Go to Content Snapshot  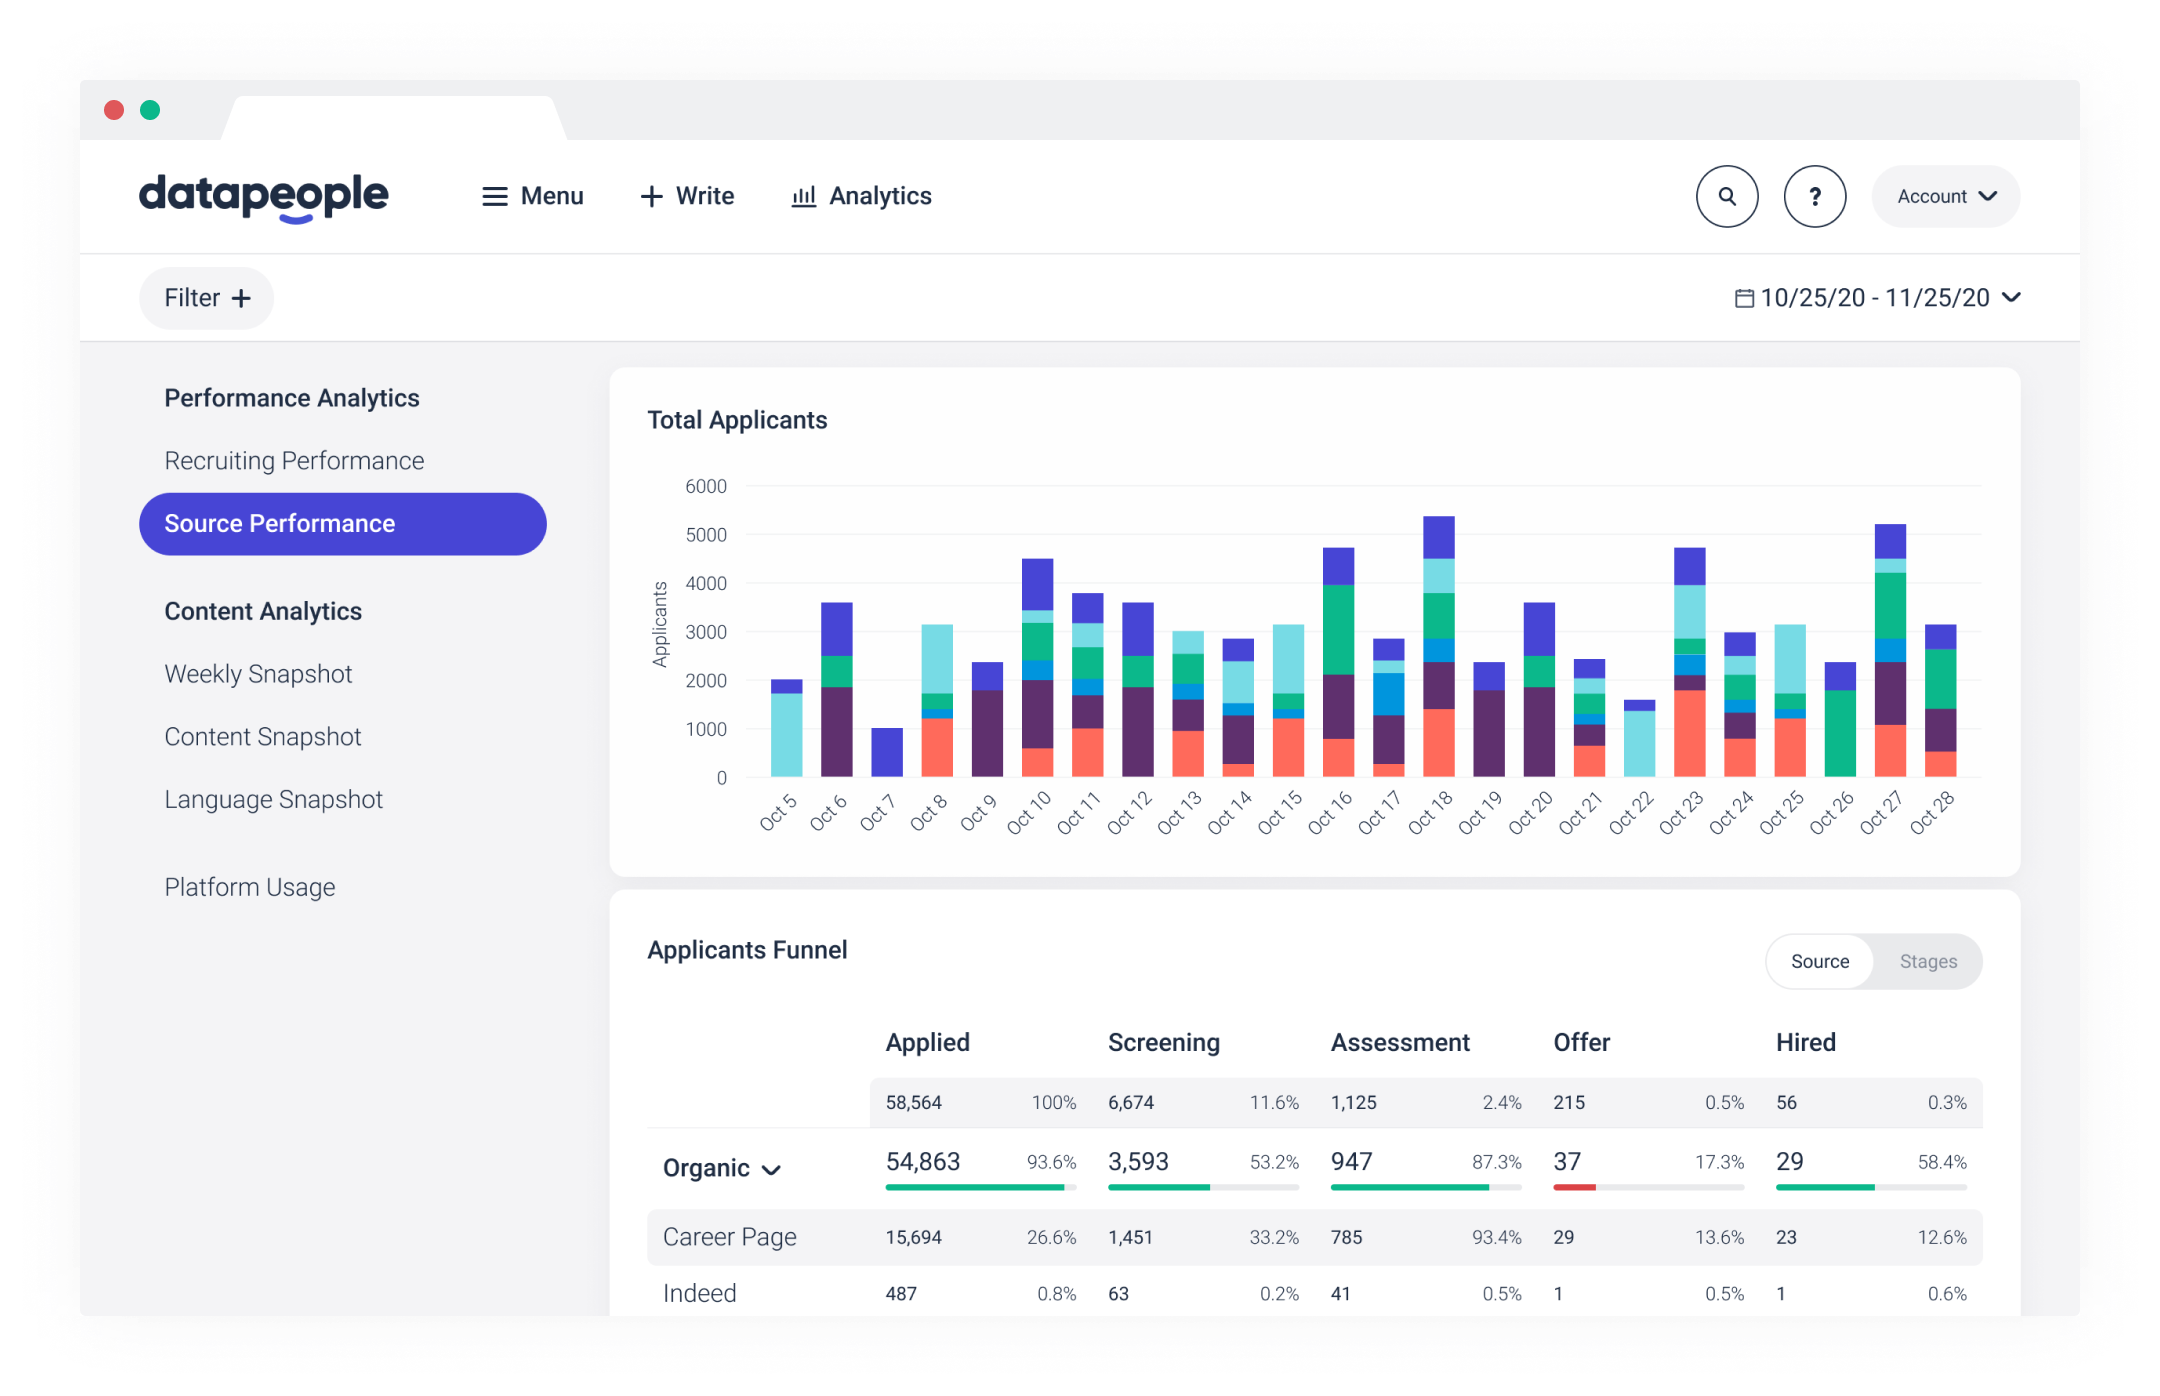262,736
